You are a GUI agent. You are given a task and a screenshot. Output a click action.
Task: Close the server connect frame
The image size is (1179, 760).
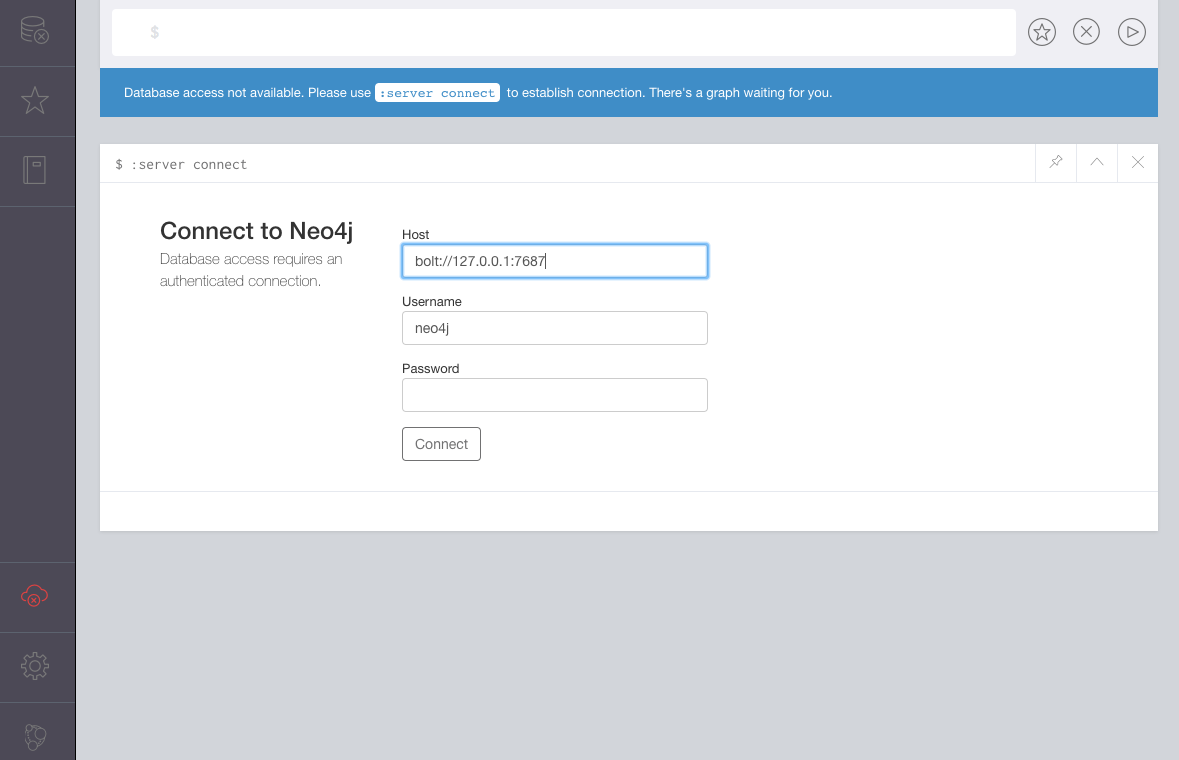click(1138, 162)
